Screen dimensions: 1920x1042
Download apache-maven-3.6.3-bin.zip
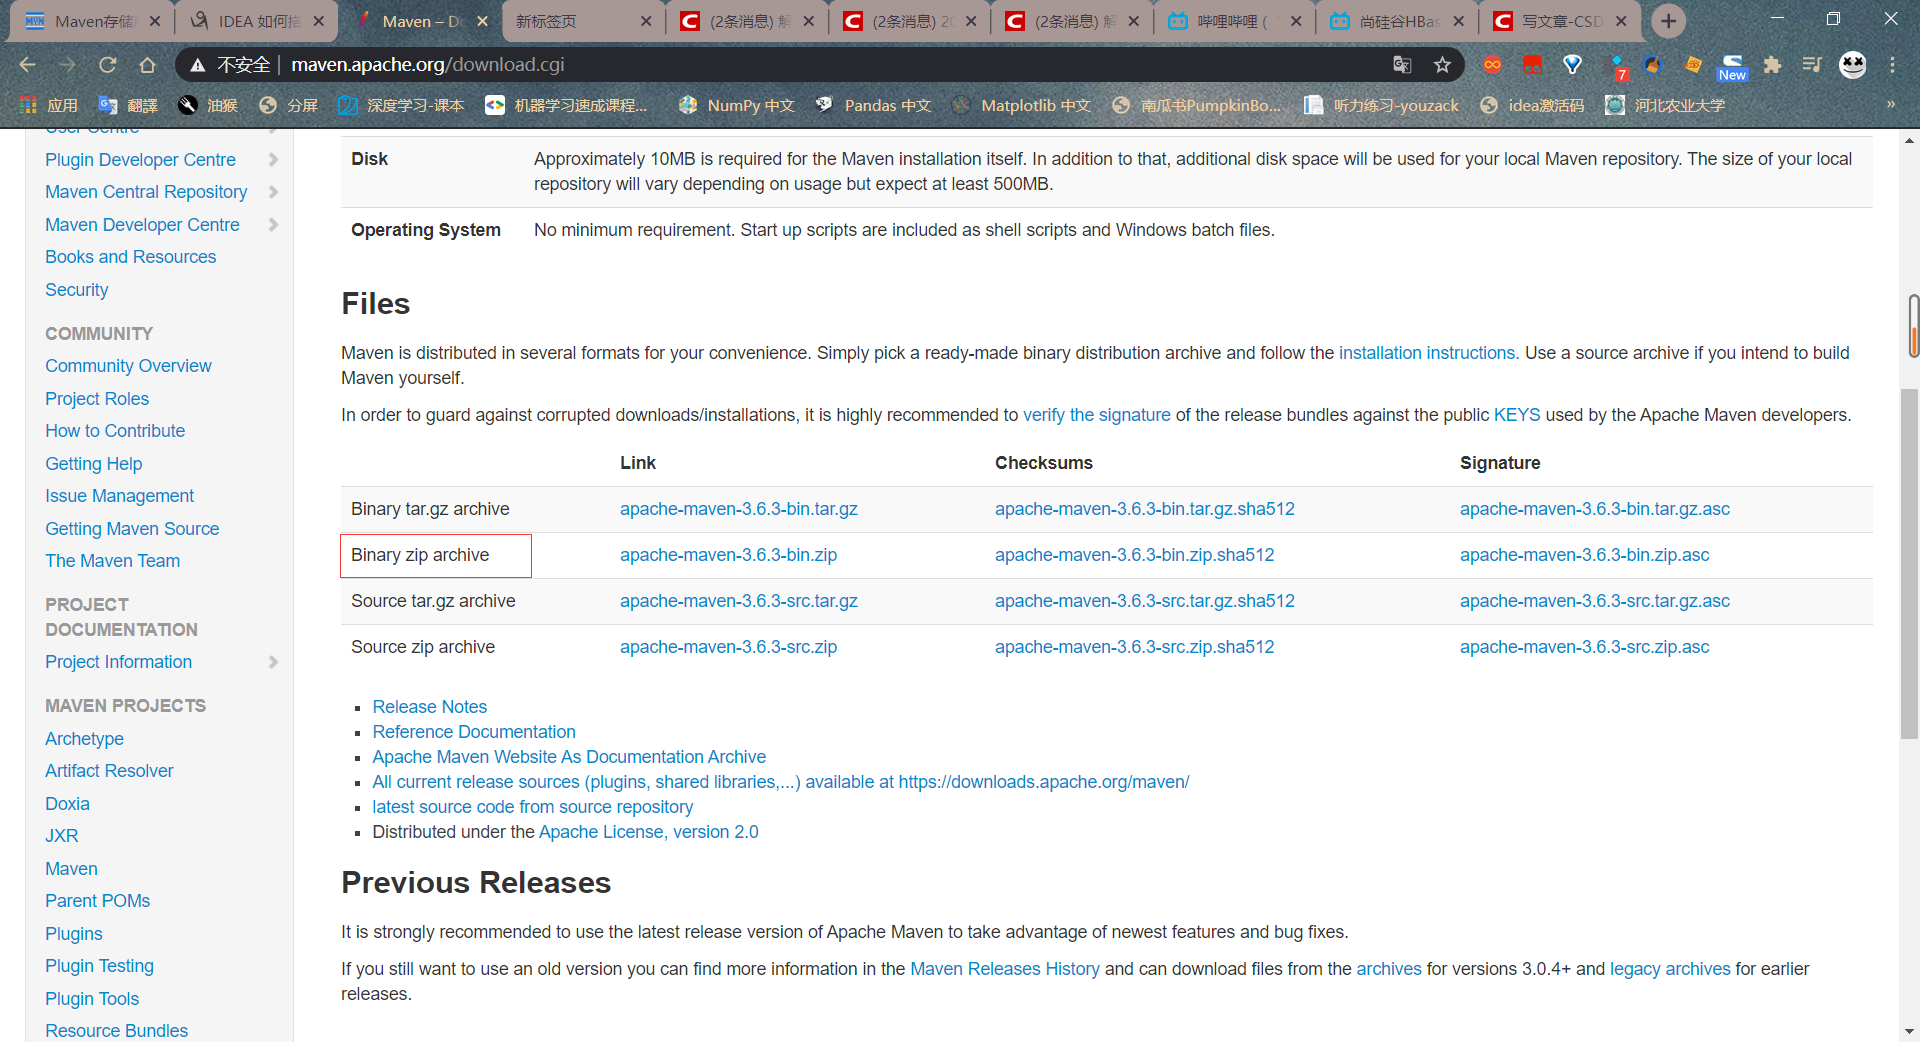728,555
